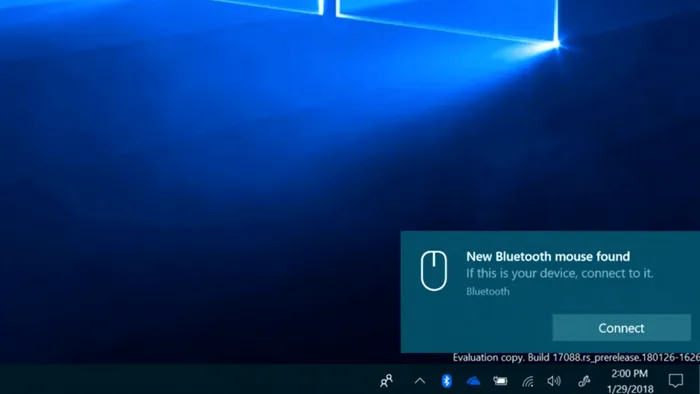Screen dimensions: 700x394
Task: Expand hidden tray icons with the chevron
Action: [420, 381]
